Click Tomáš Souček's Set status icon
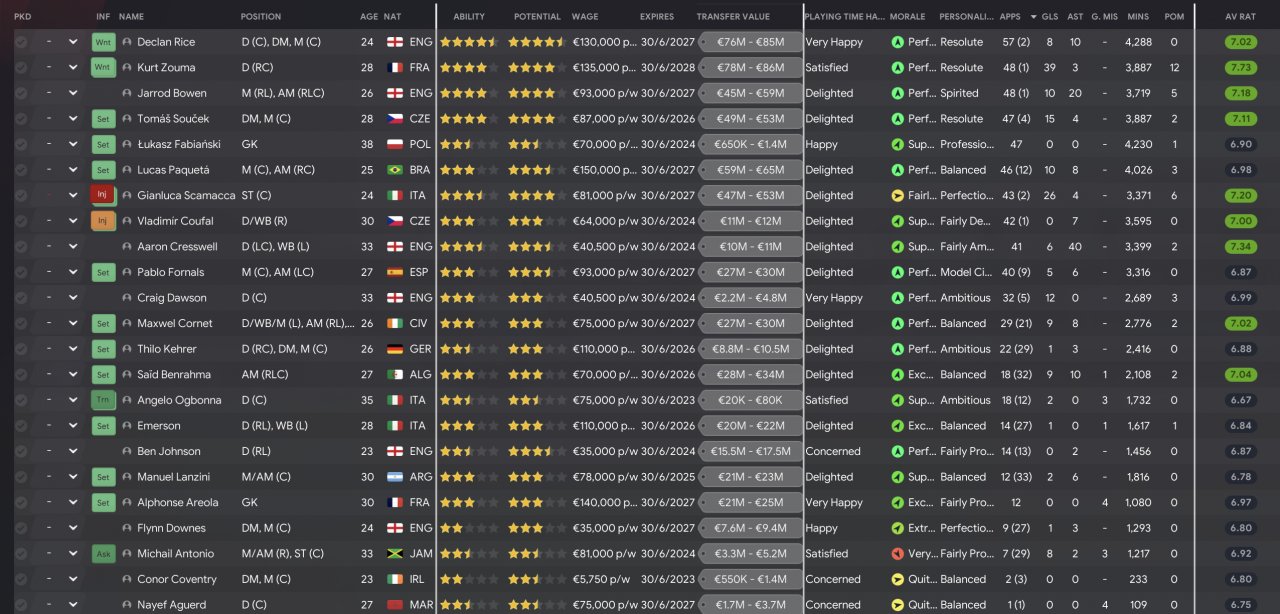This screenshot has width=1280, height=614. click(x=103, y=119)
